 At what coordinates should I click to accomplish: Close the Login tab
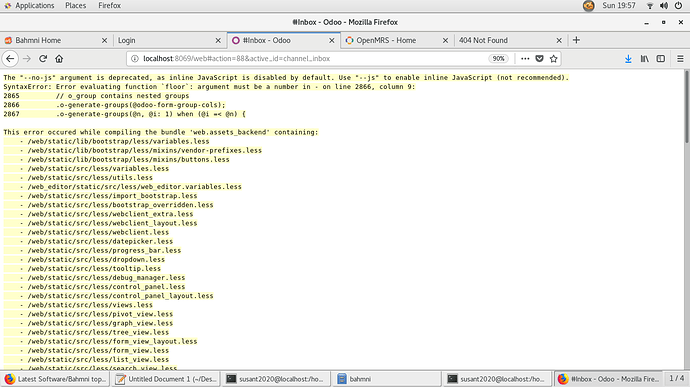tap(218, 40)
